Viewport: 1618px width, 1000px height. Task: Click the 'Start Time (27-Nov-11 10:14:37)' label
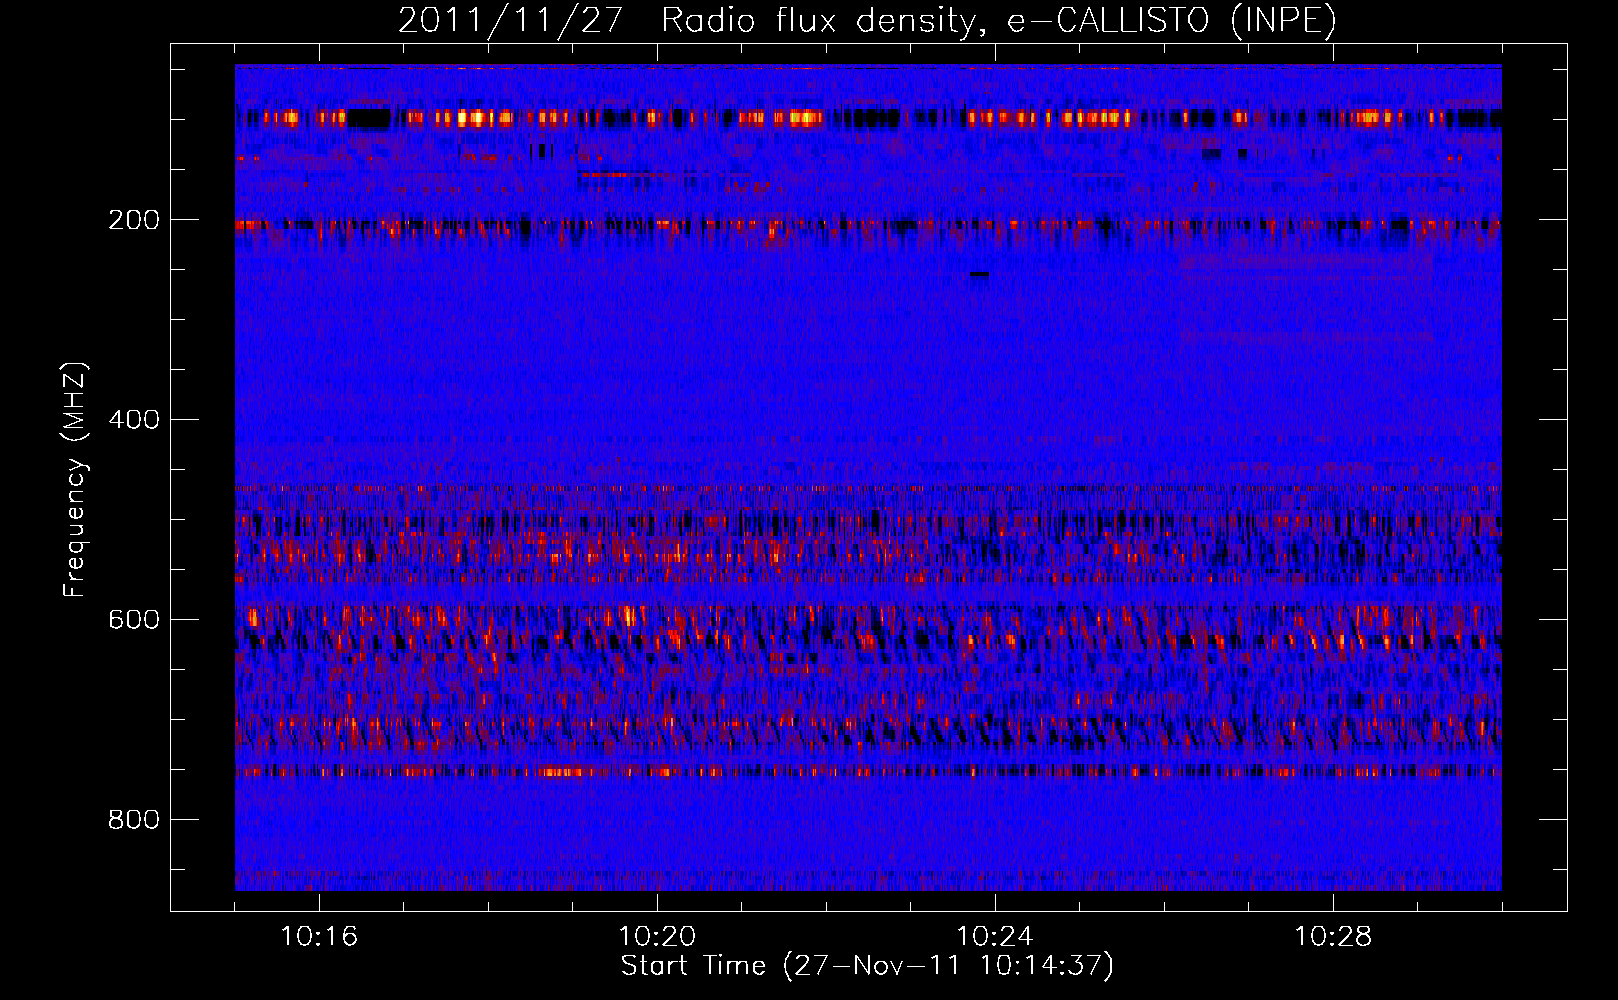tap(867, 966)
